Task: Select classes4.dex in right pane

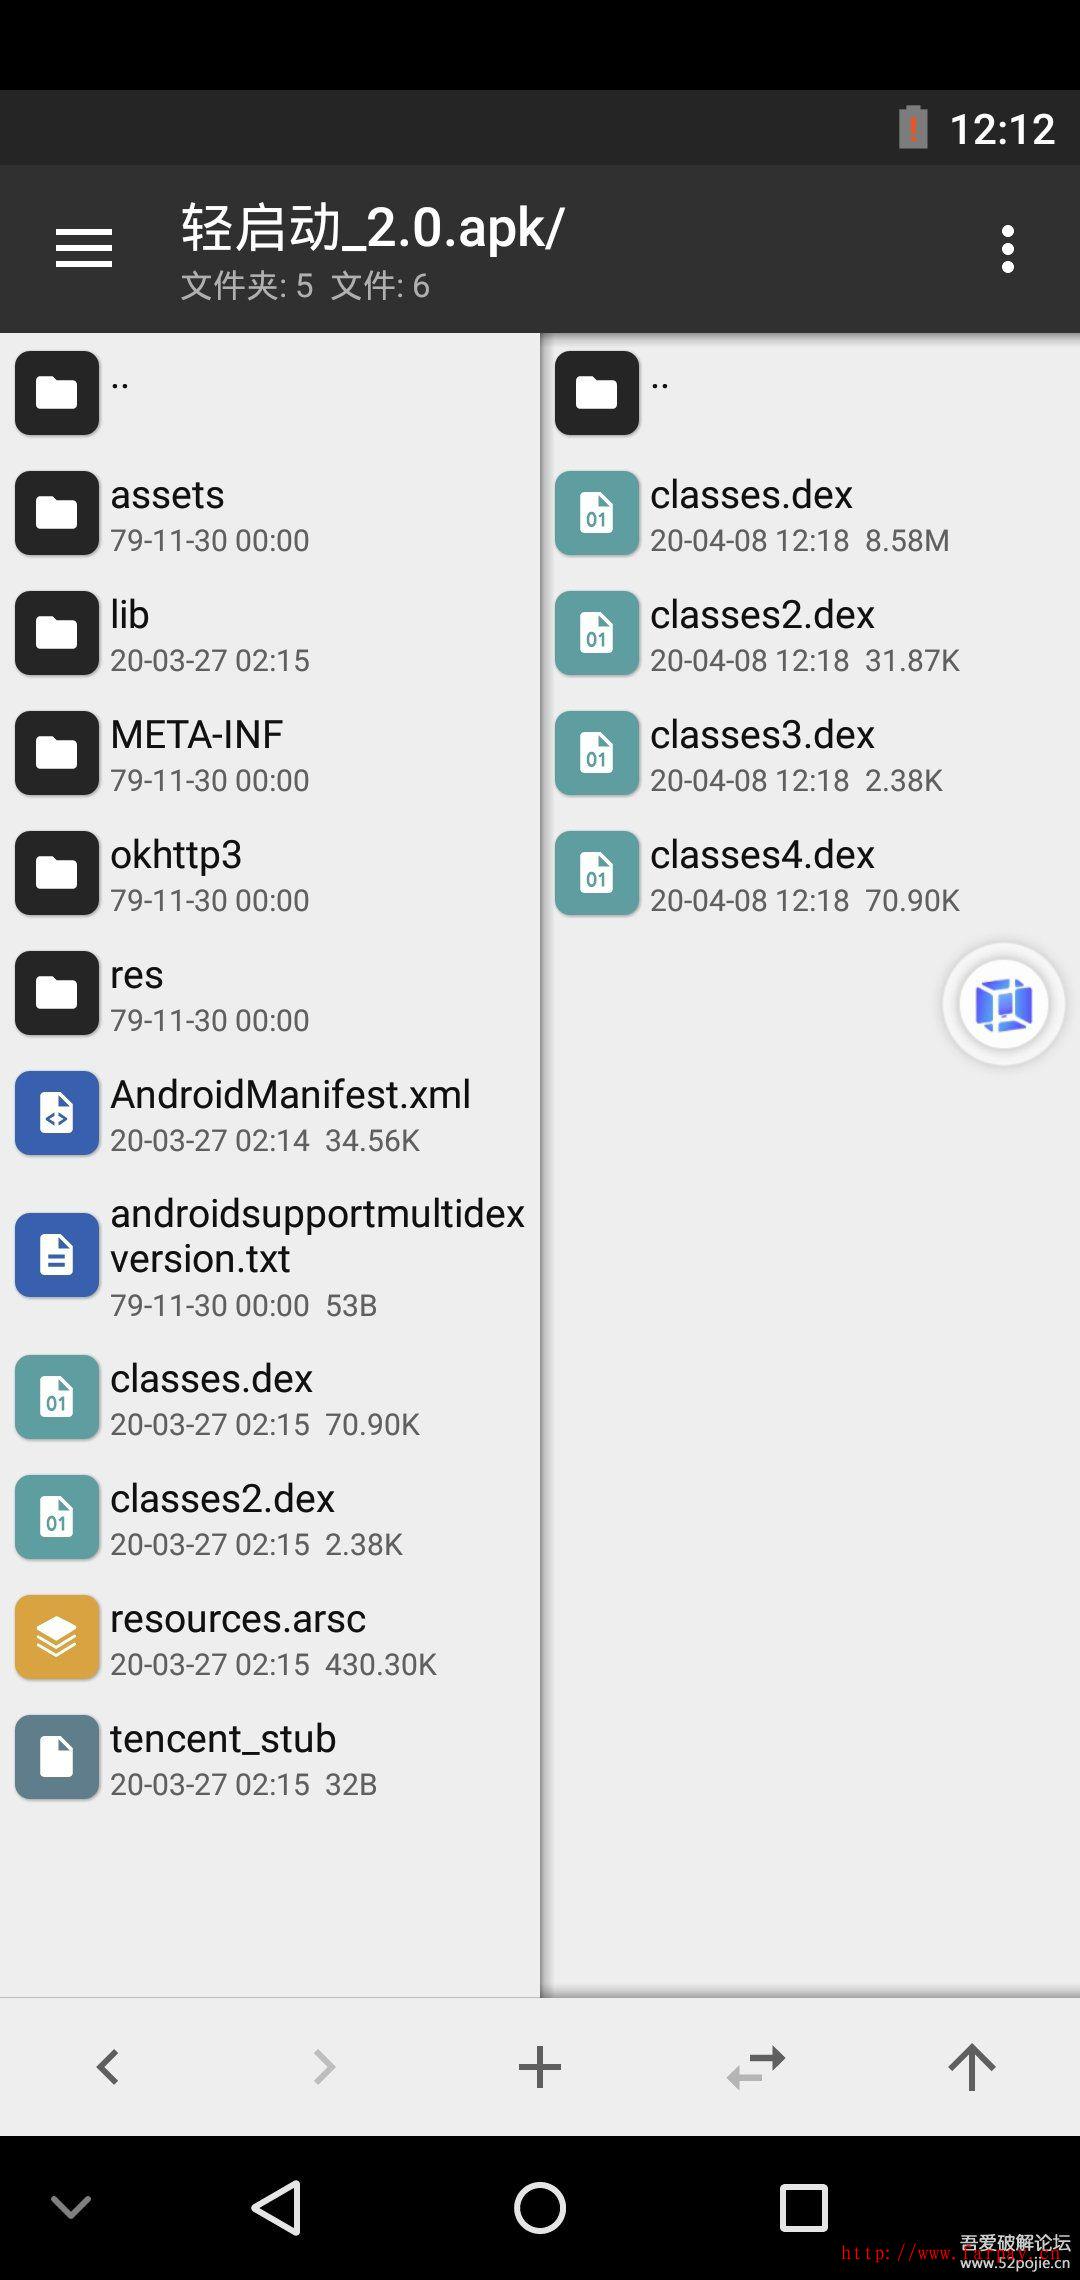Action: click(x=762, y=873)
